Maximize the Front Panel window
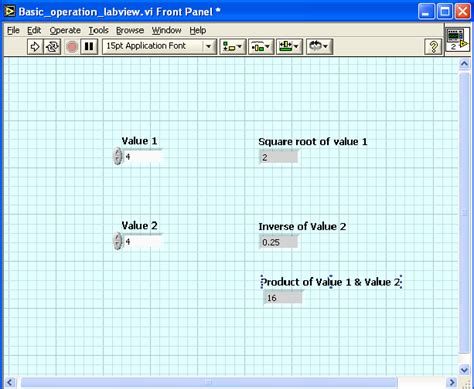The width and height of the screenshot is (474, 389). [445, 12]
